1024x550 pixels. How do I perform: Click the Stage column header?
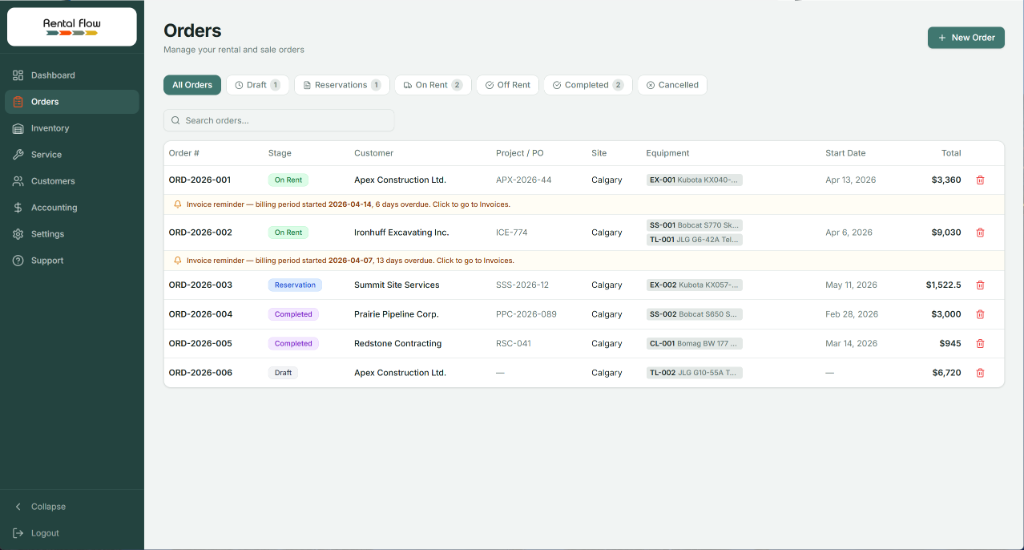pyautogui.click(x=280, y=154)
